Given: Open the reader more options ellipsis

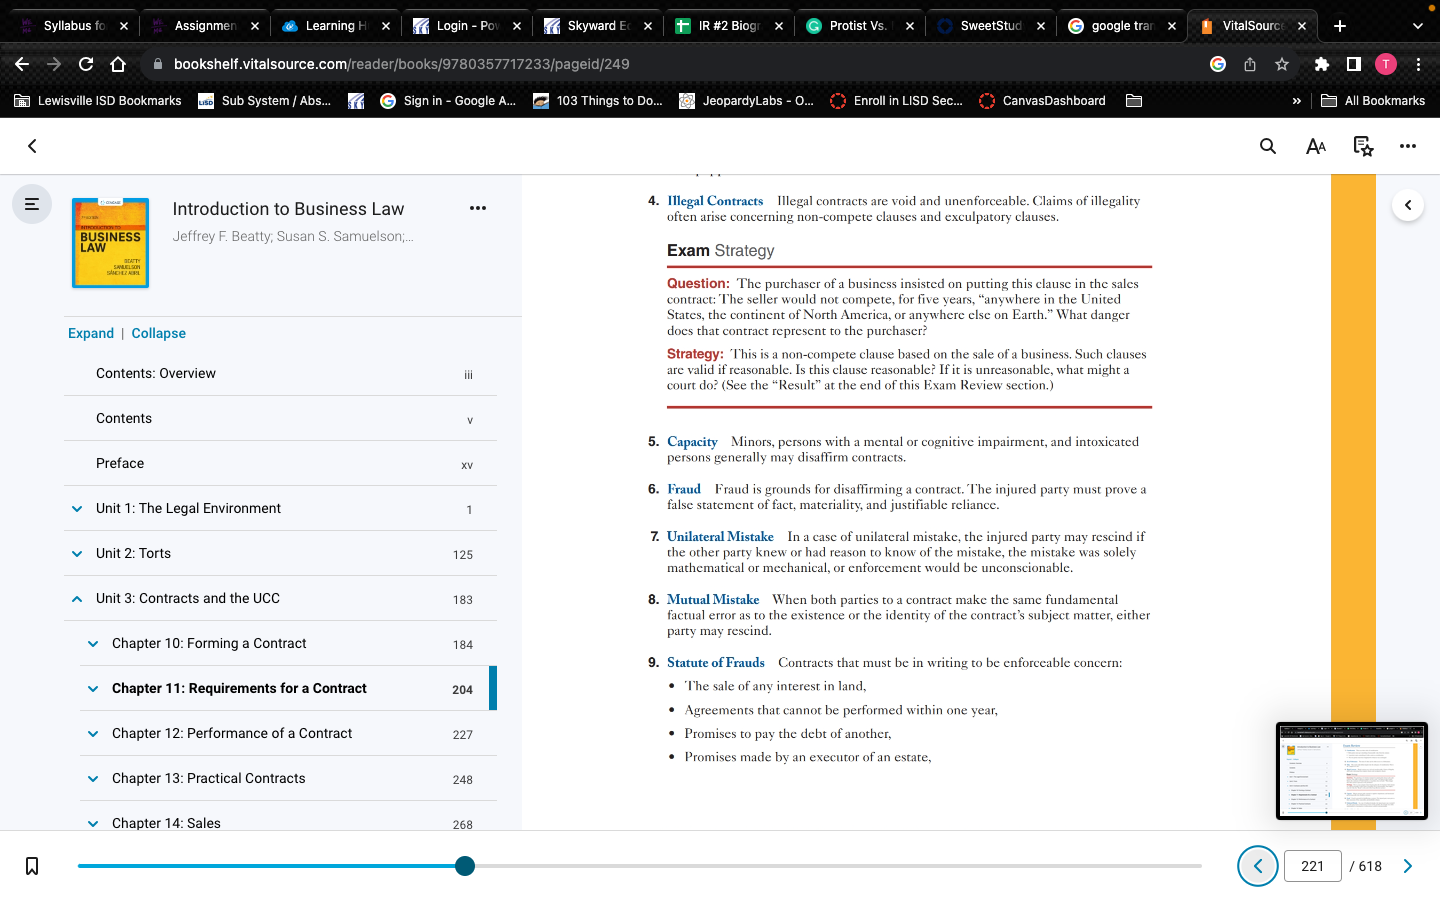Looking at the screenshot, I should point(1408,146).
